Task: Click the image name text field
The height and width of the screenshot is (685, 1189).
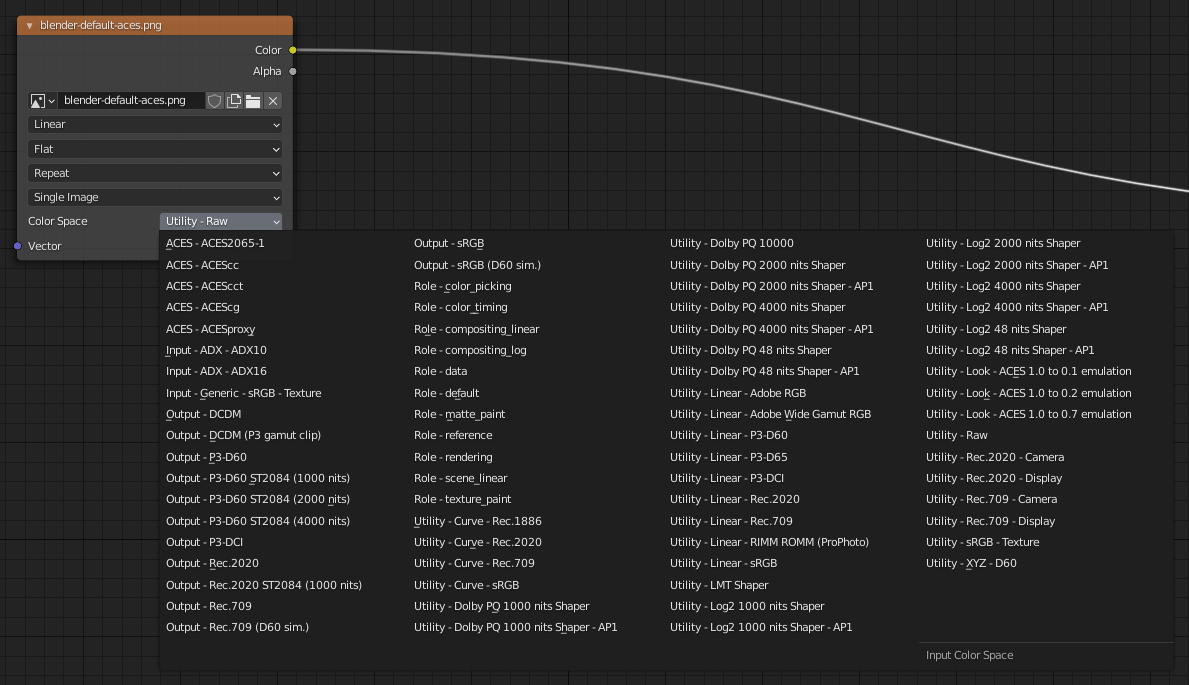Action: (x=131, y=101)
